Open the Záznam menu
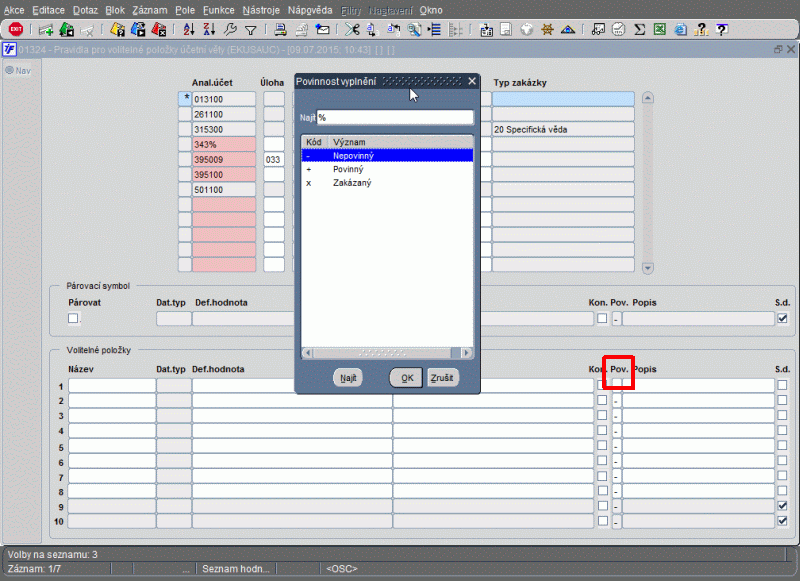Viewport: 800px width, 581px height. (x=149, y=10)
